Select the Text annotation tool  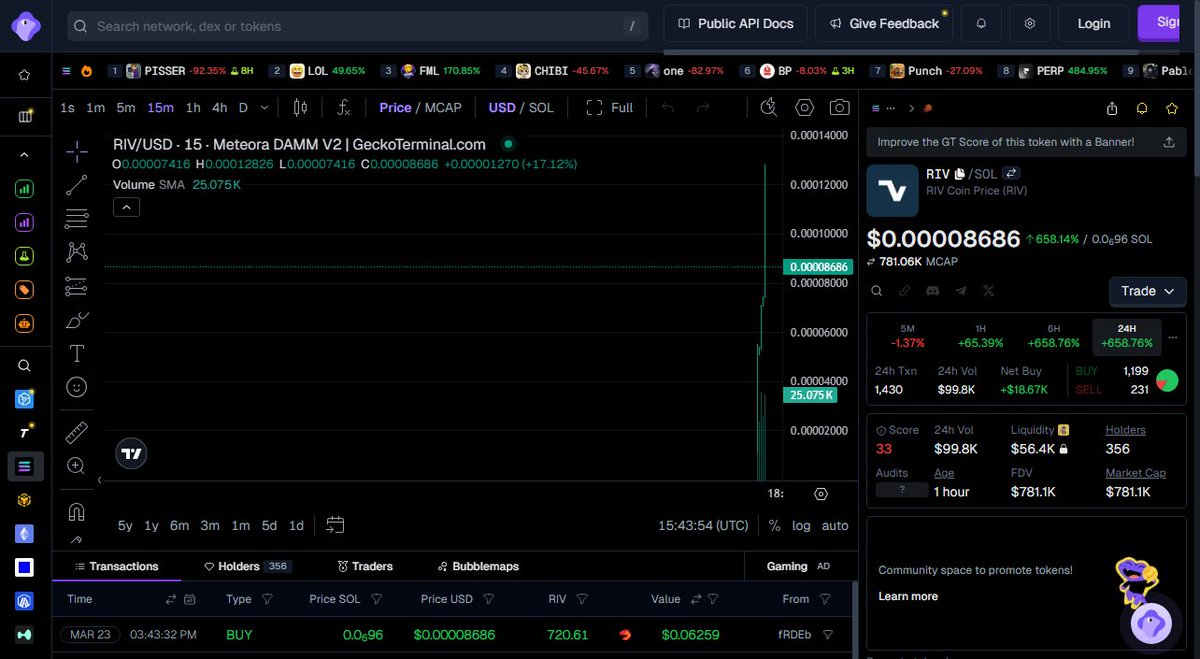pyautogui.click(x=77, y=353)
